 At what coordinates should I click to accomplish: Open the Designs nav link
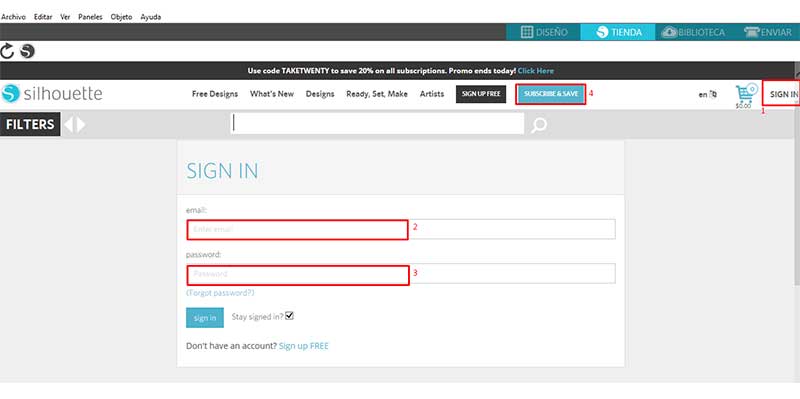[320, 94]
